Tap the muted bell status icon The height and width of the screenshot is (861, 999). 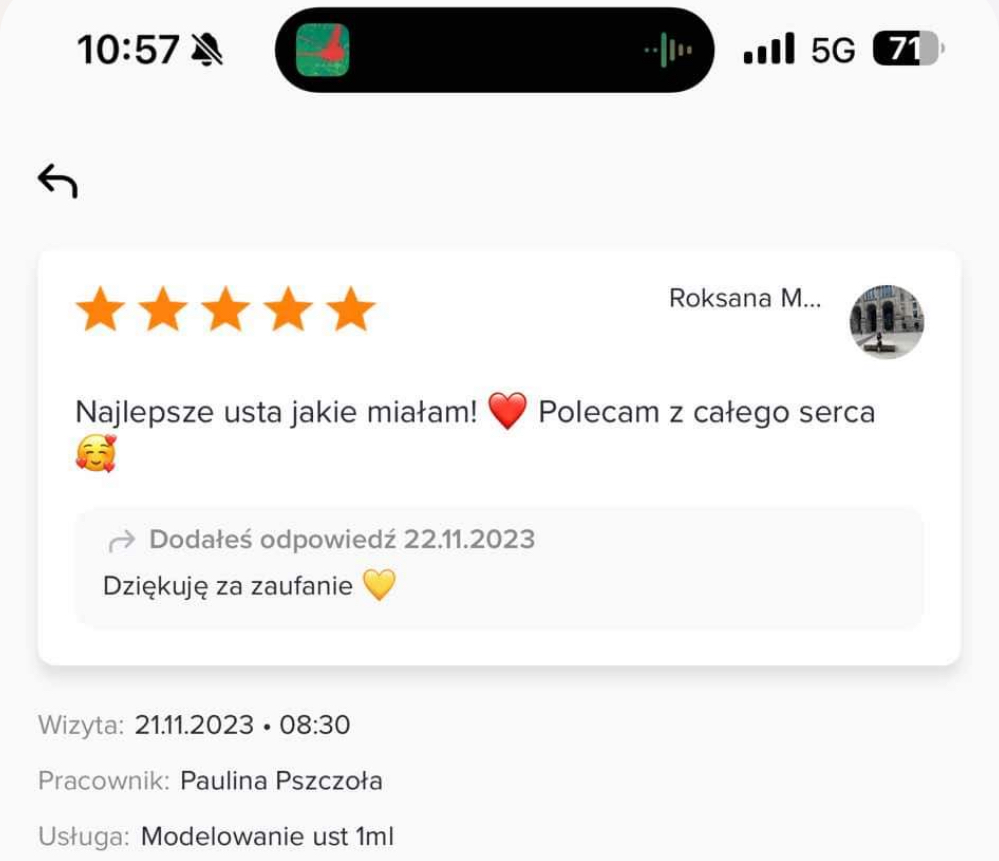pos(207,49)
